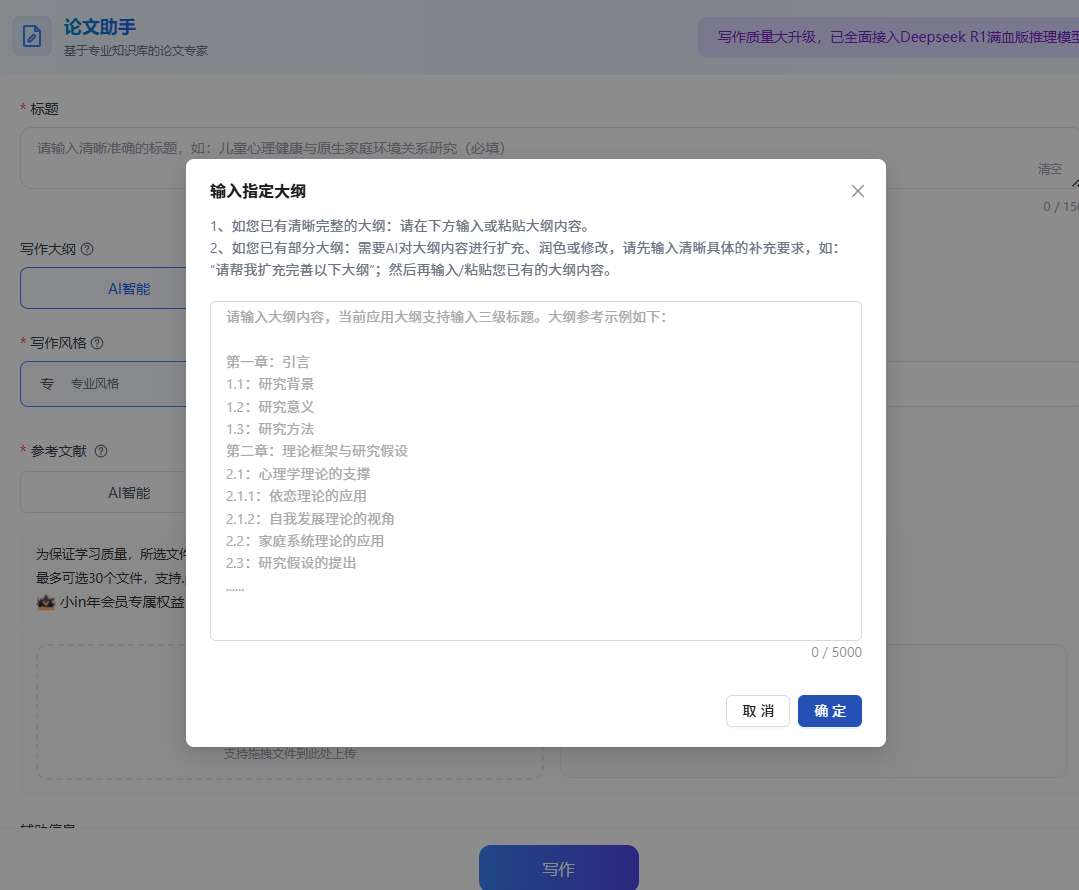1079x890 pixels.
Task: Confirm the outline with the 确定 button
Action: [829, 711]
